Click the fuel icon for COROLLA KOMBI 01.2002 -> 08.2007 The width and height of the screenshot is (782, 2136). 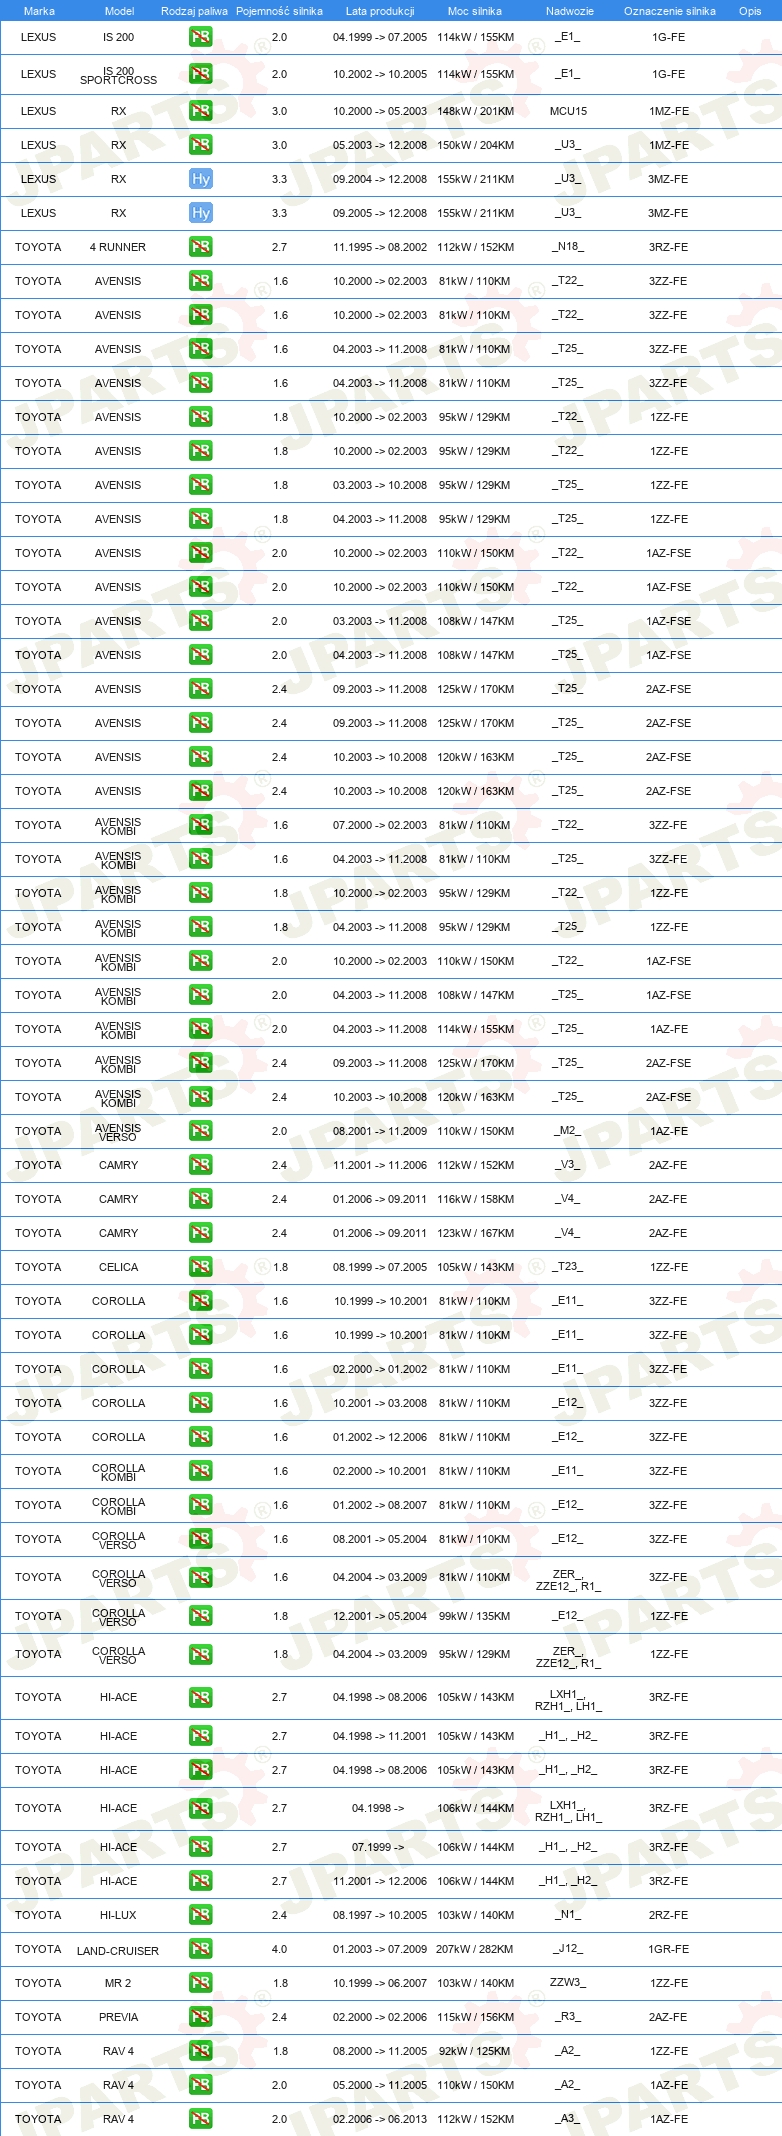click(201, 1505)
